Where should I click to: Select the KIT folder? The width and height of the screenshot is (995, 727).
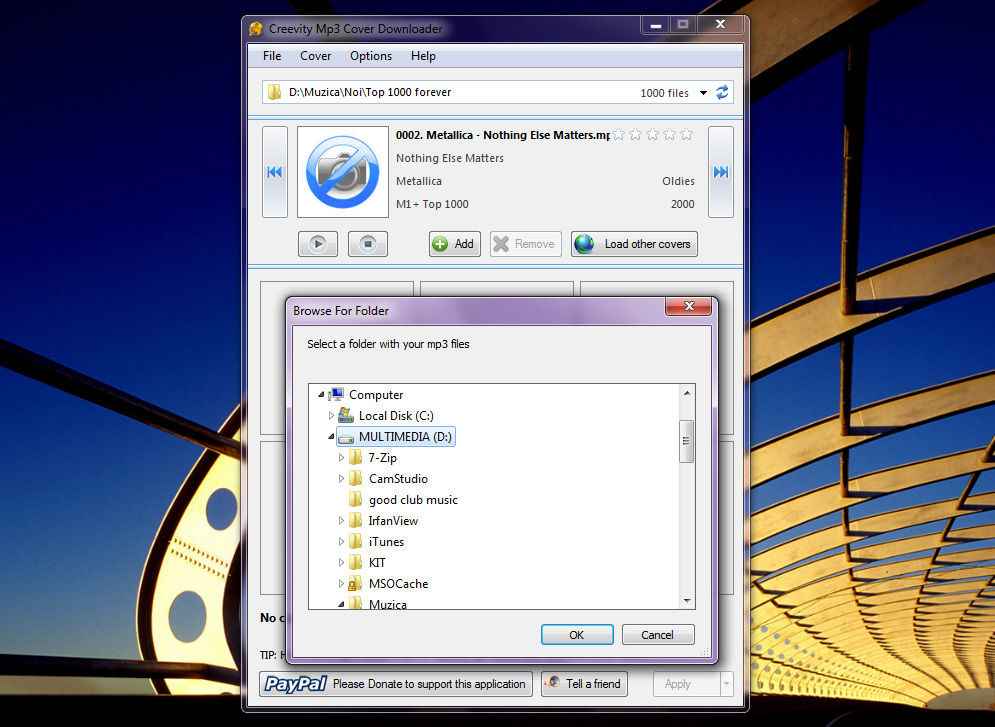(x=377, y=563)
